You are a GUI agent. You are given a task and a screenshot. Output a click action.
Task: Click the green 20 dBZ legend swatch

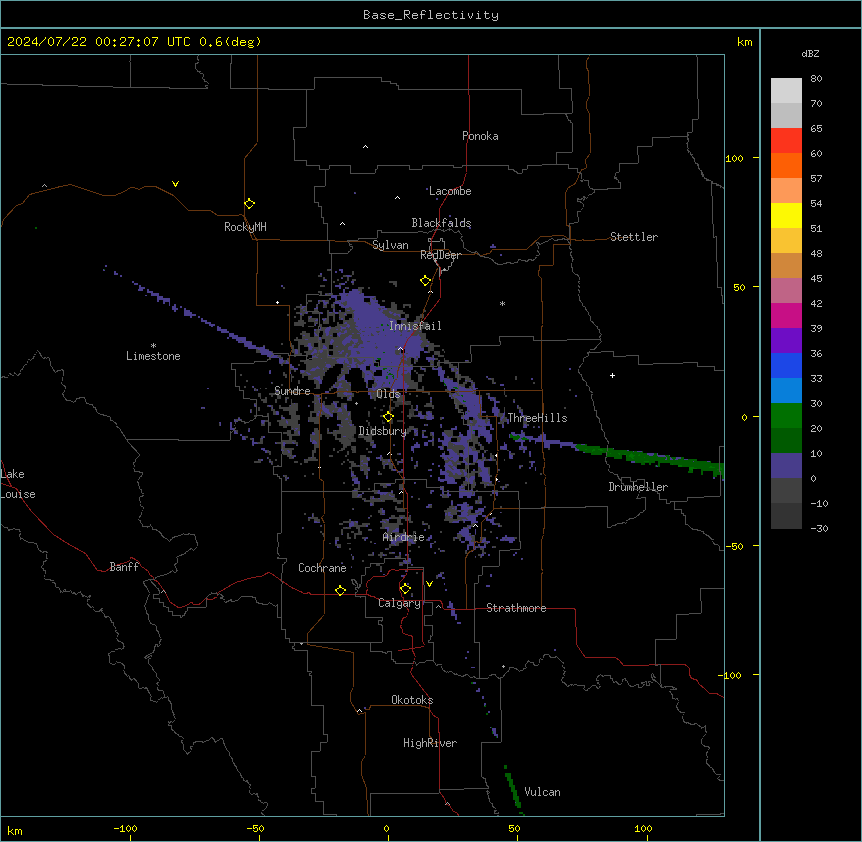786,416
